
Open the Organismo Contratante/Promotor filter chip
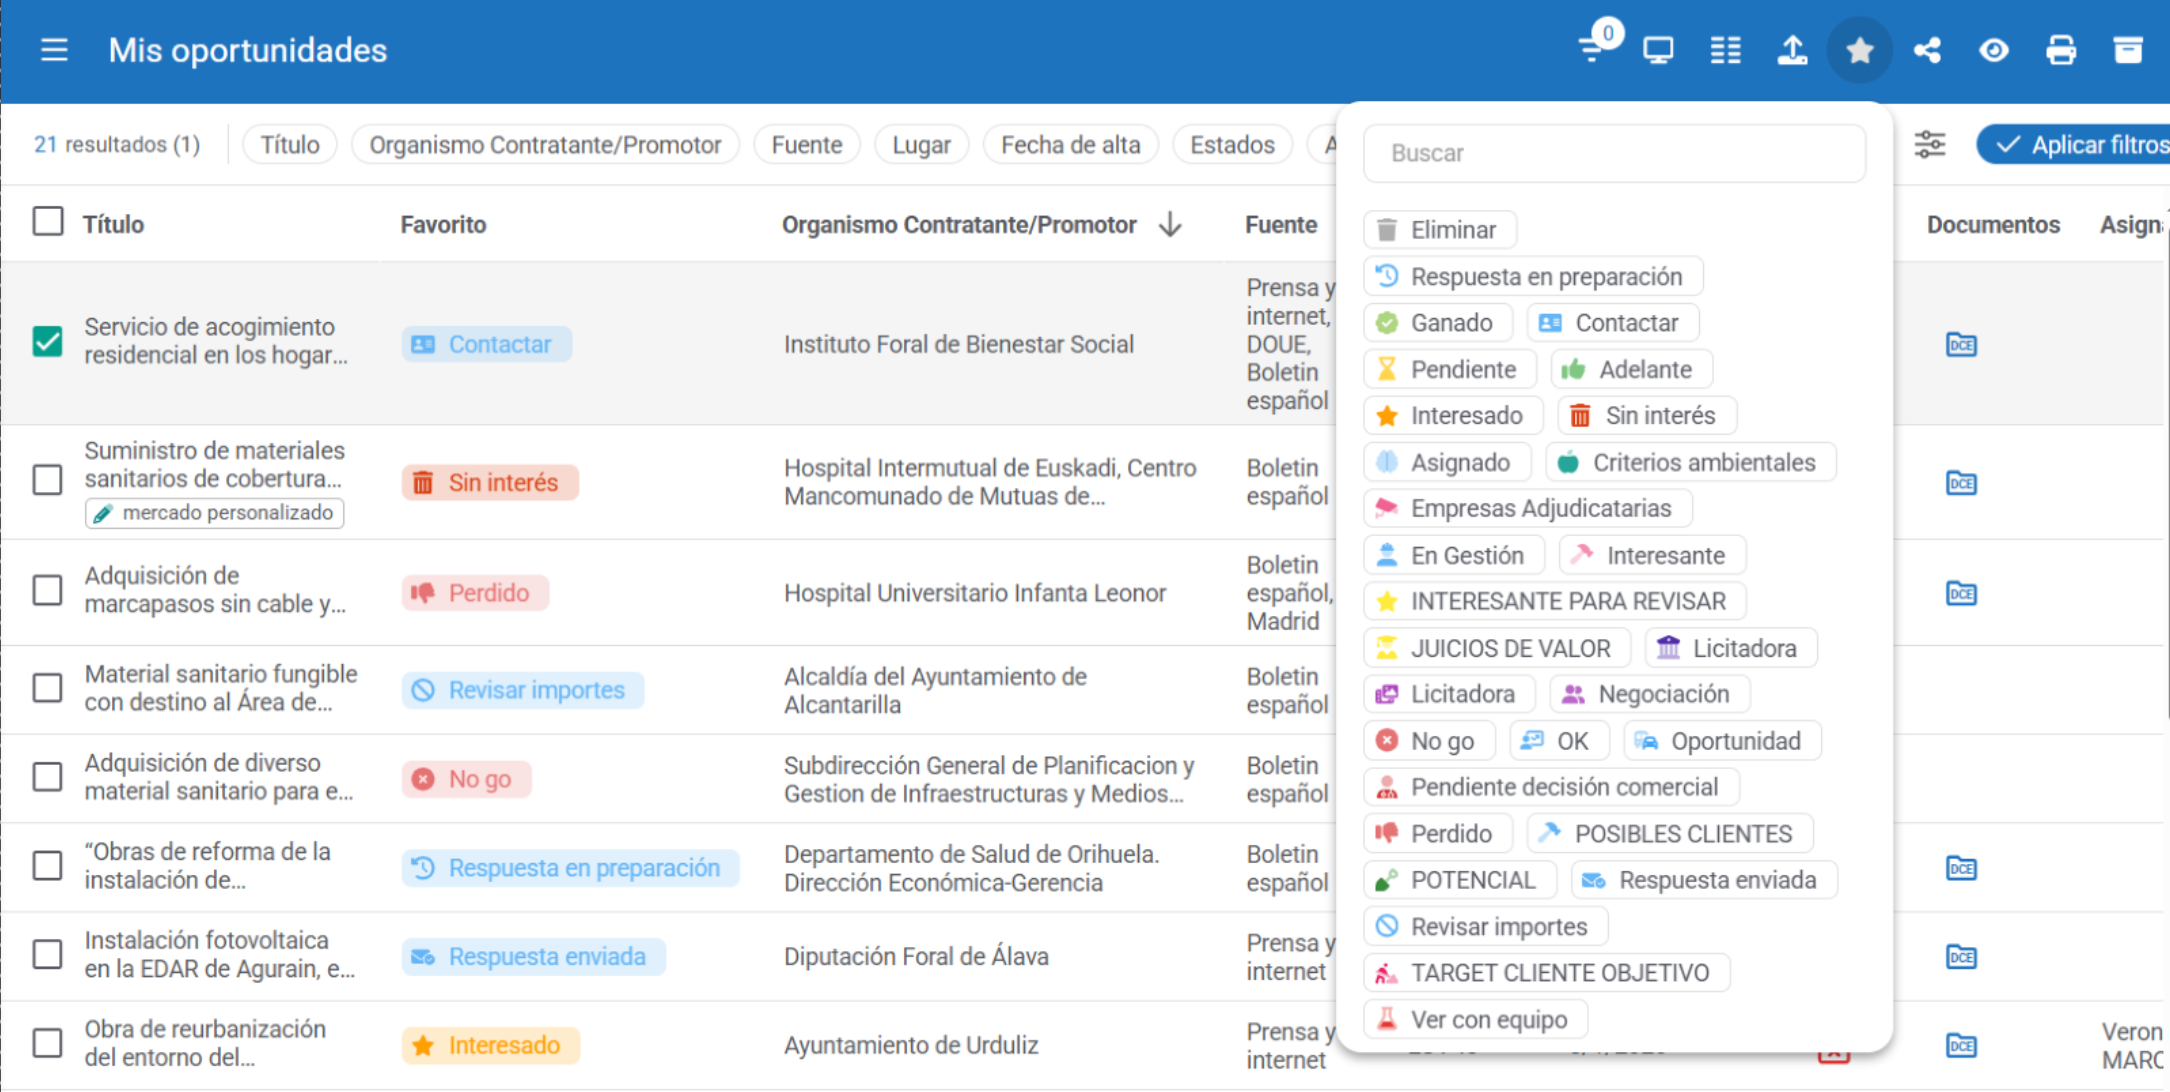pos(545,145)
